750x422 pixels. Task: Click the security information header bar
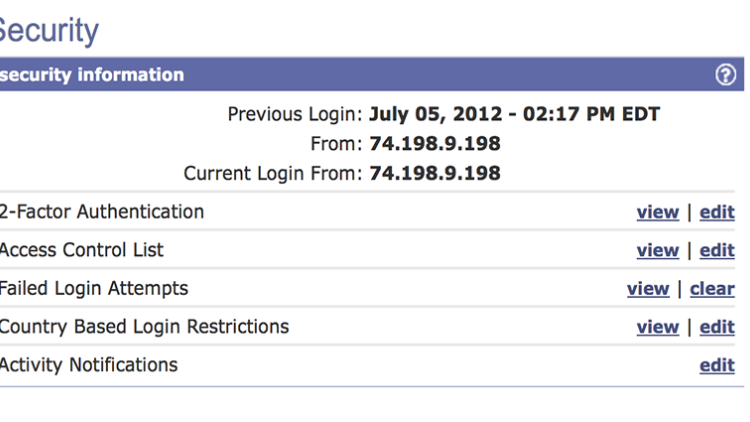click(x=372, y=74)
